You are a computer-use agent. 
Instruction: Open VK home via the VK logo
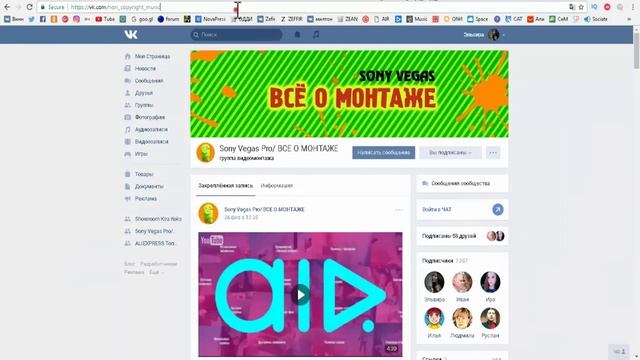pyautogui.click(x=131, y=35)
